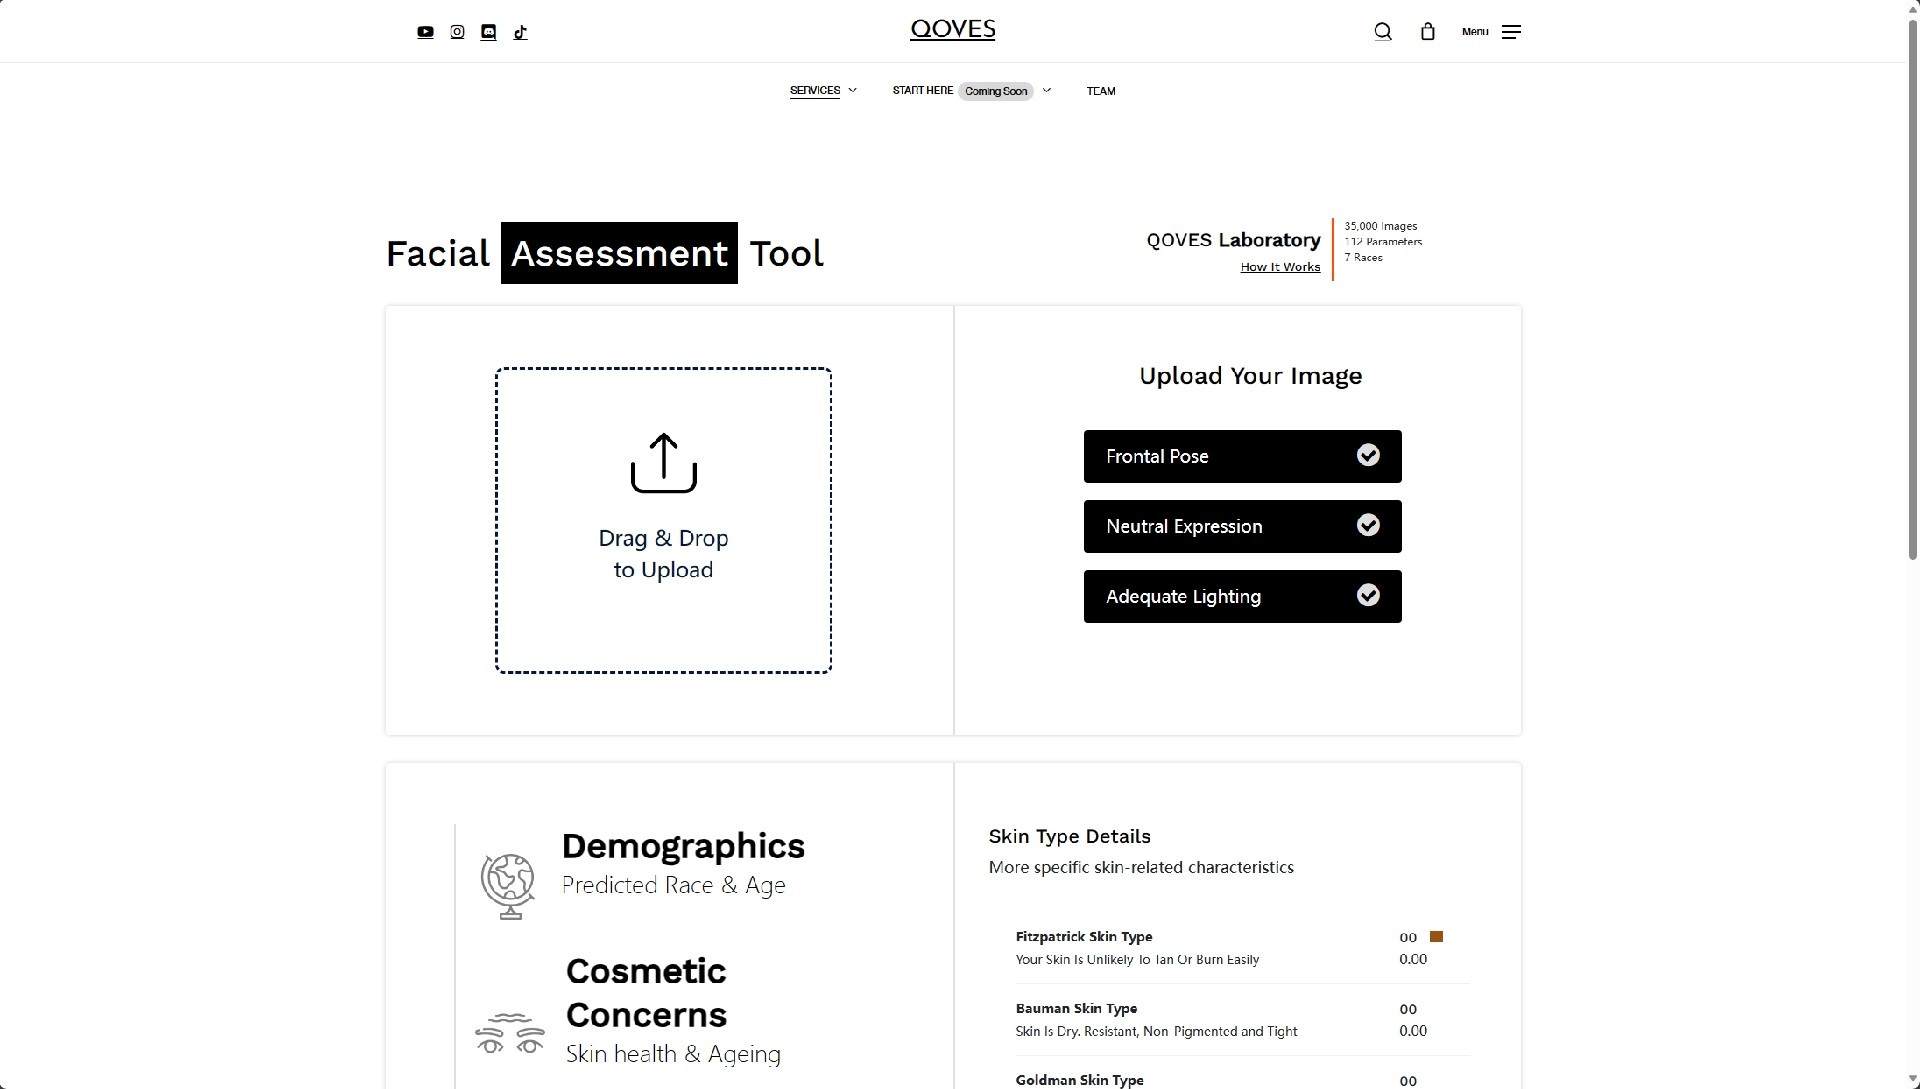Open the hamburger Menu
1920x1089 pixels.
(1511, 32)
